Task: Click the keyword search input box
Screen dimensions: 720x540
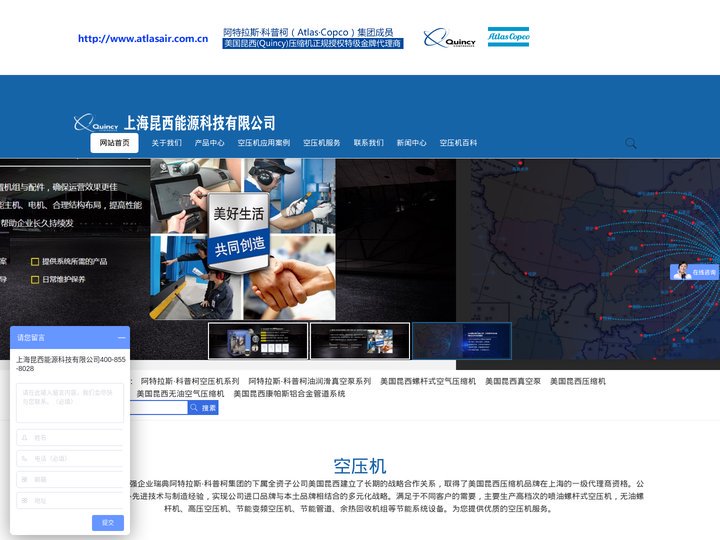Action: pyautogui.click(x=159, y=408)
